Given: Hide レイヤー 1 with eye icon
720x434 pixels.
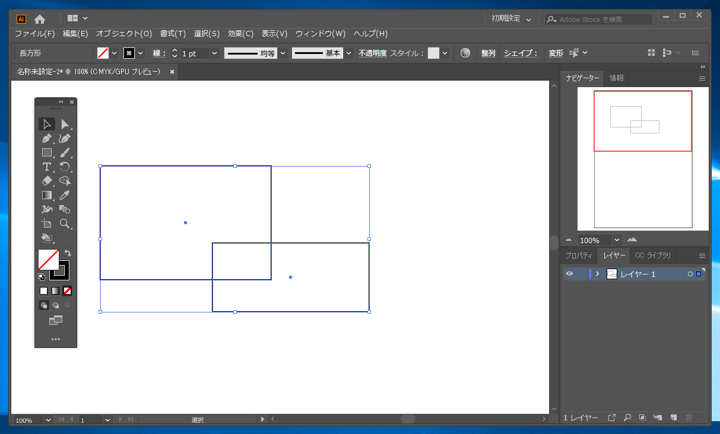Looking at the screenshot, I should point(570,274).
